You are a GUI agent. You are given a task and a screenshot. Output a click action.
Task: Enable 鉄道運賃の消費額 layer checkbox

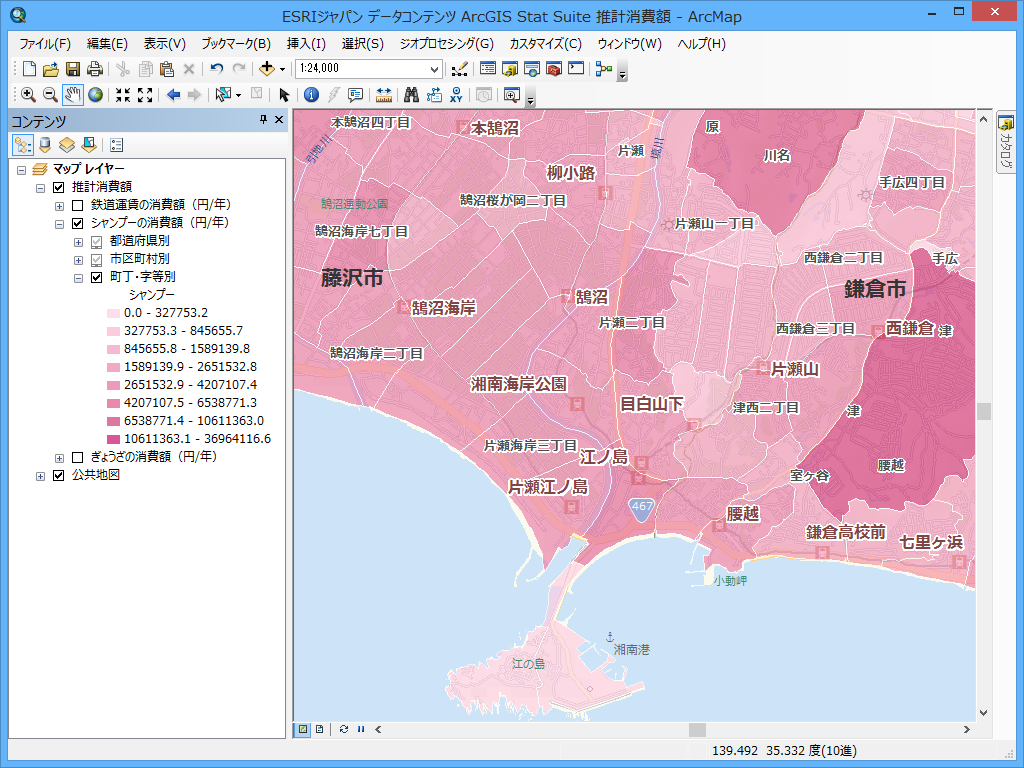click(78, 206)
